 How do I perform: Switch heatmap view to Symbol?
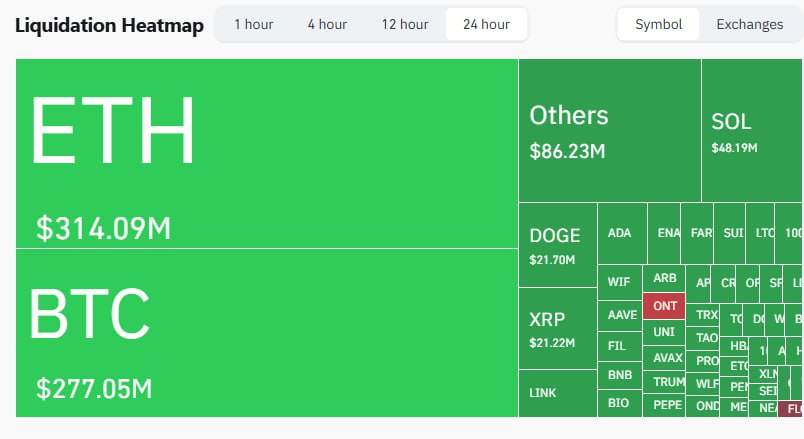[658, 24]
